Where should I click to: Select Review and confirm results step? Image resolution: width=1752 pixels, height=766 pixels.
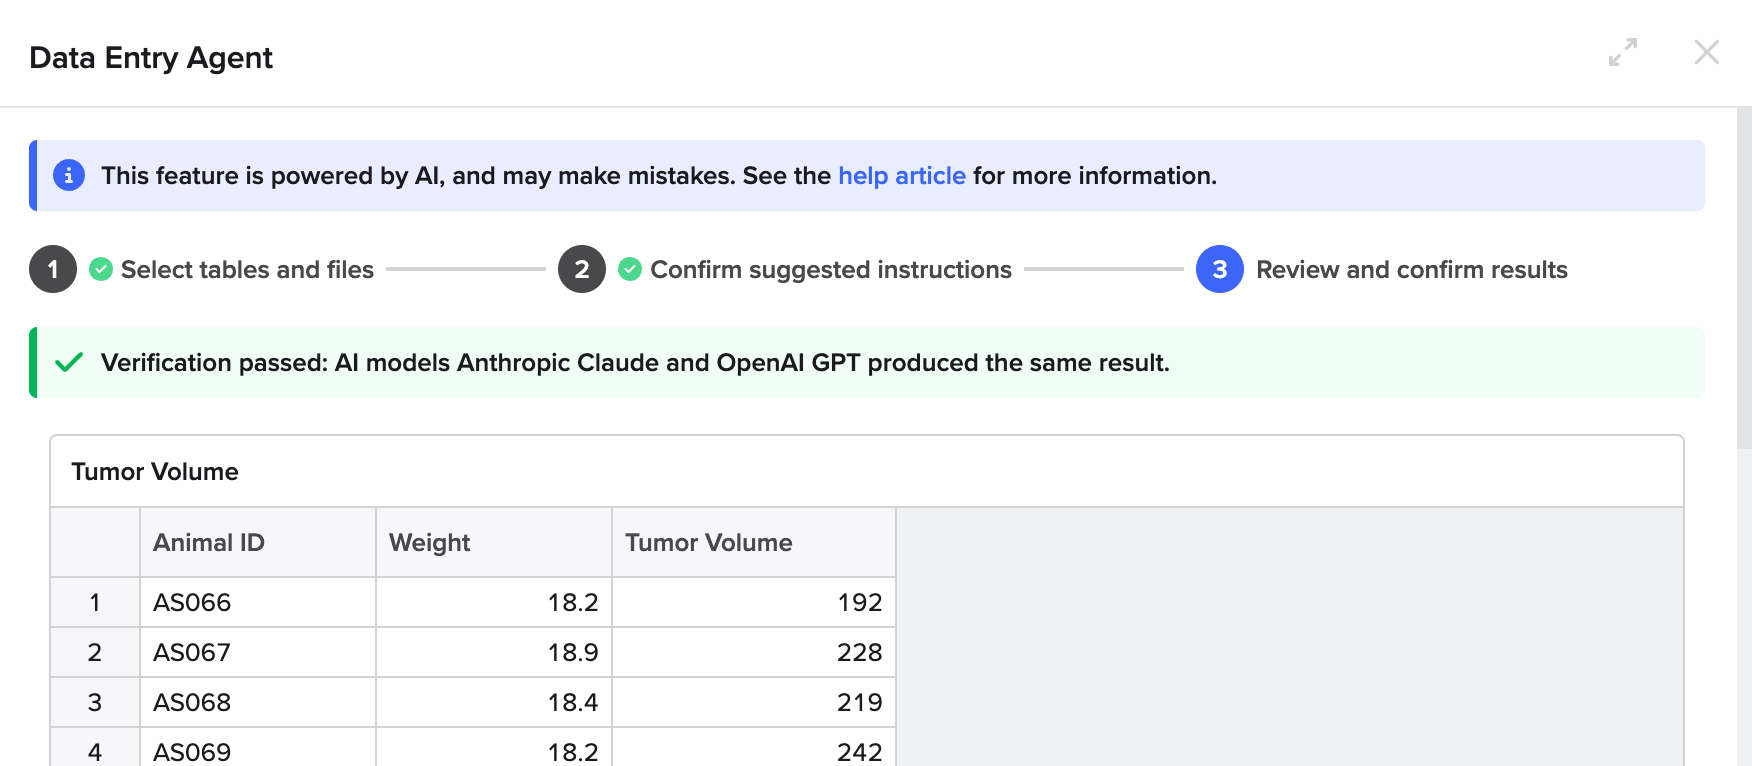pos(1411,270)
